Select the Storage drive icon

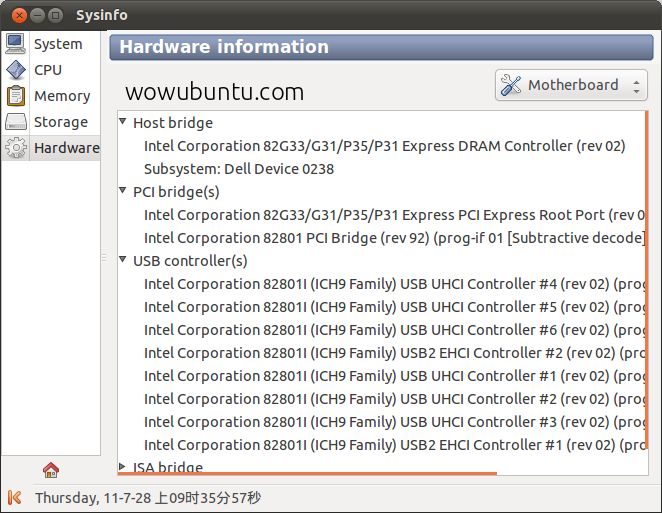(x=16, y=122)
